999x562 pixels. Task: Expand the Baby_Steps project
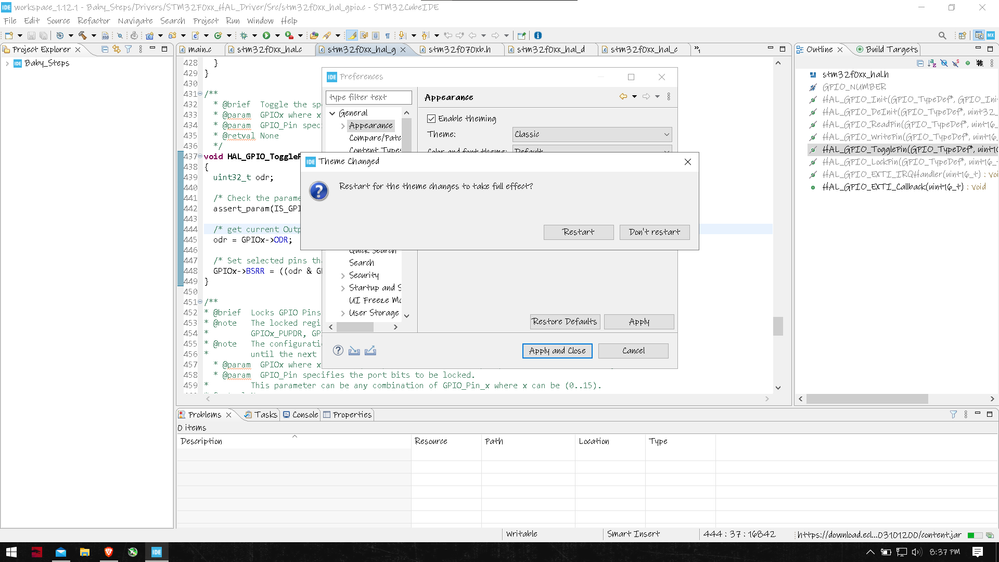pos(7,63)
